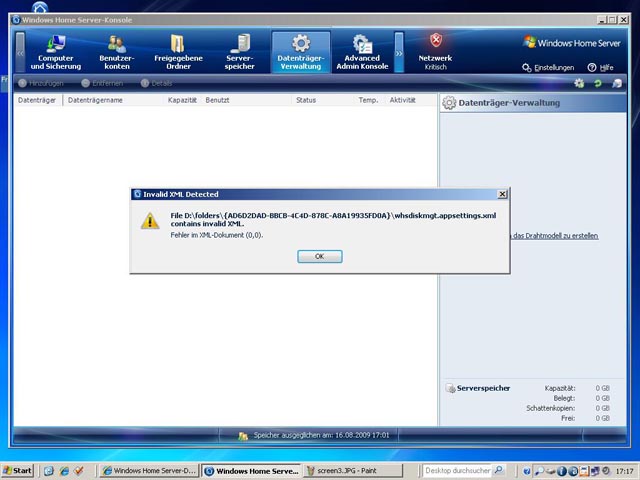Switch to Freigegebene Ordner tab
640x480 pixels.
point(178,52)
